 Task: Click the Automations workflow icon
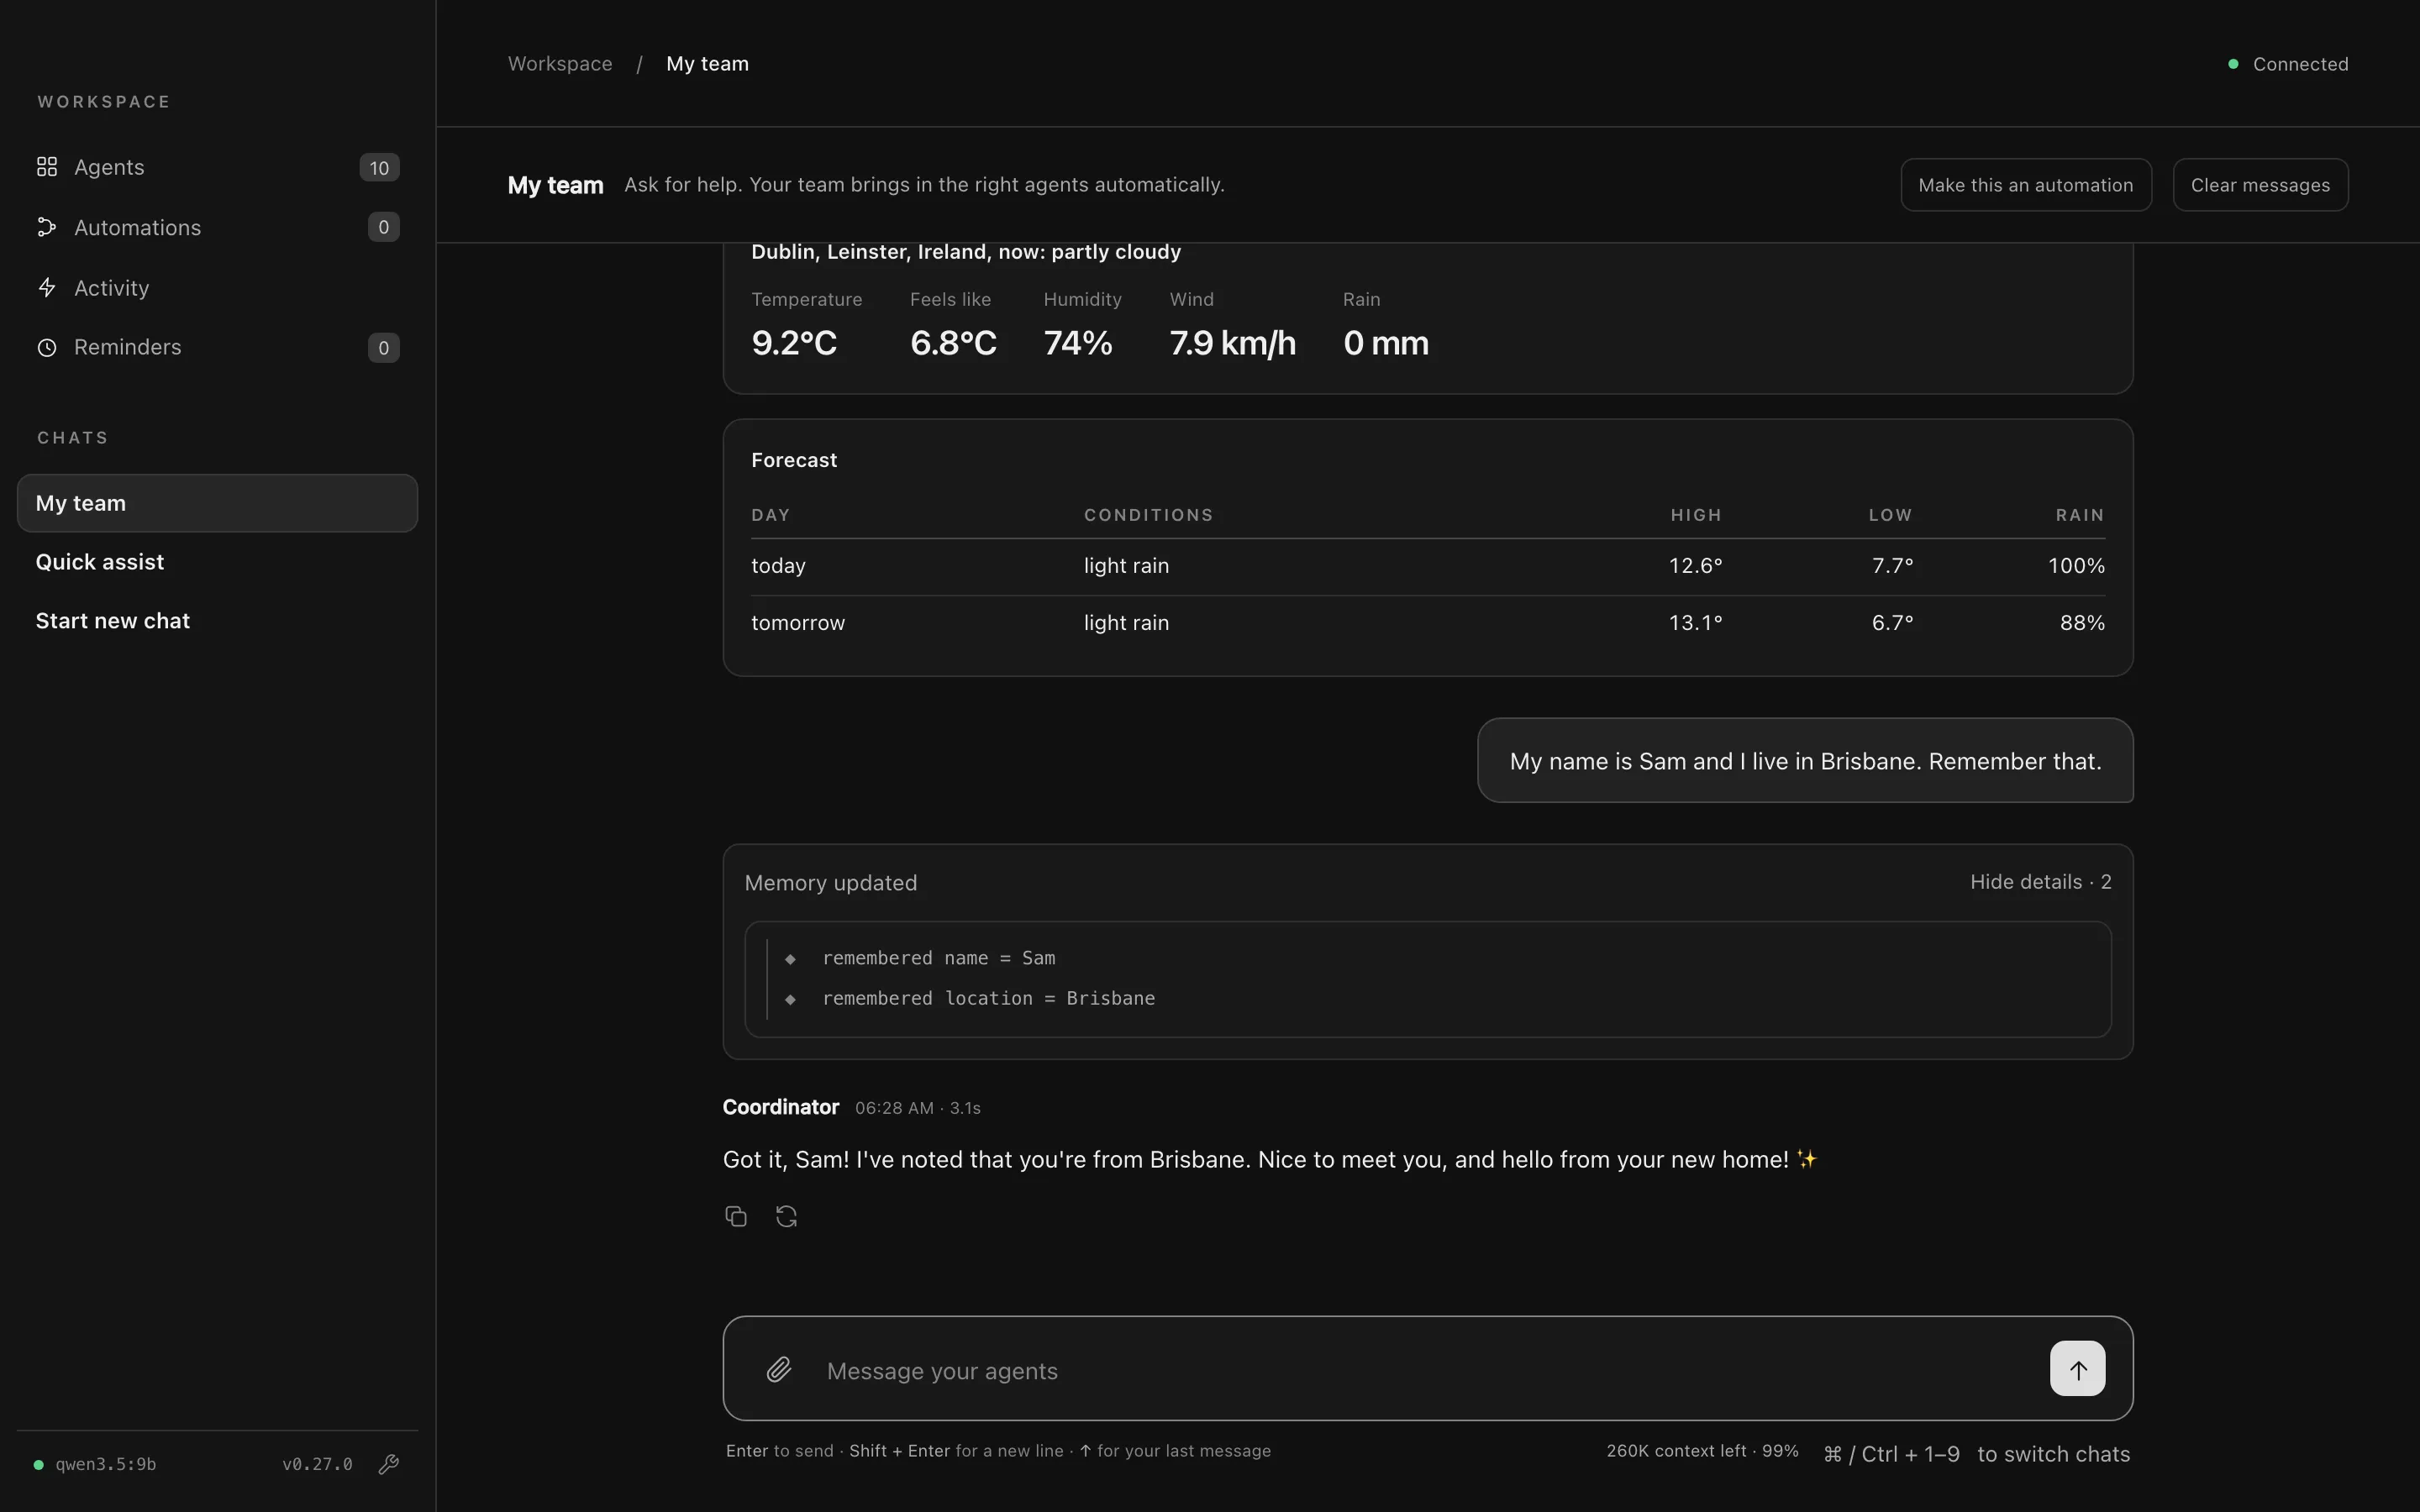47,227
